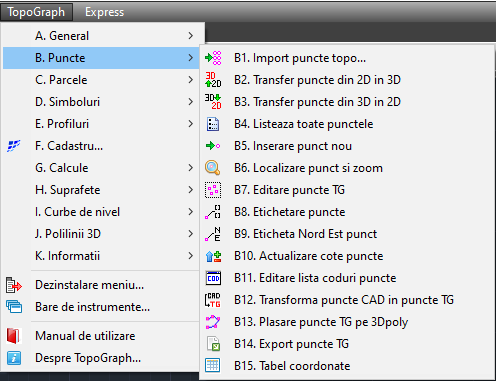This screenshot has height=381, width=496.
Task: Select the I. Curbe de nivel entry
Action: [101, 212]
